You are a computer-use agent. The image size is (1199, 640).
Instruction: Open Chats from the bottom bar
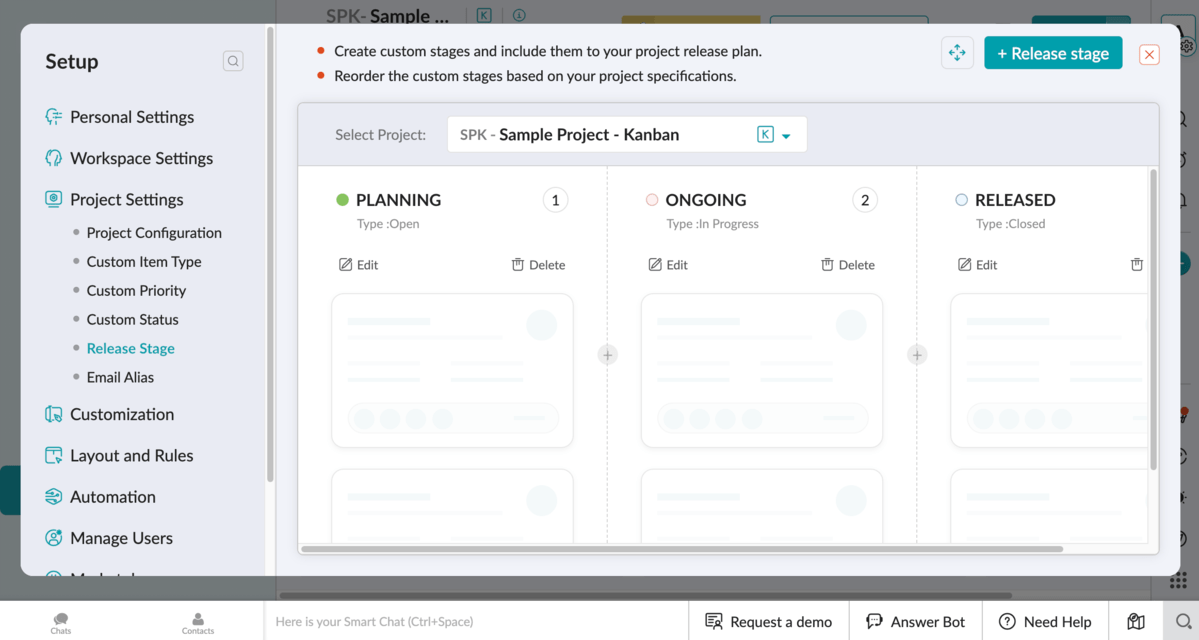60,620
